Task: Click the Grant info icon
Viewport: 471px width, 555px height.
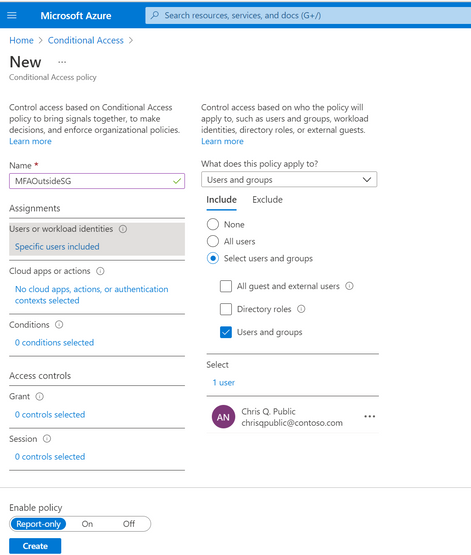Action: (40, 396)
